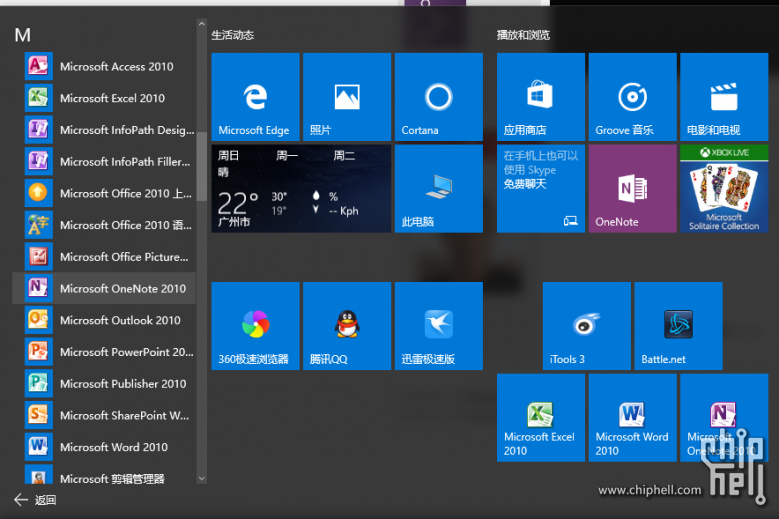Image resolution: width=779 pixels, height=519 pixels.
Task: Launch the 360极速浏览器 tile
Action: [255, 326]
